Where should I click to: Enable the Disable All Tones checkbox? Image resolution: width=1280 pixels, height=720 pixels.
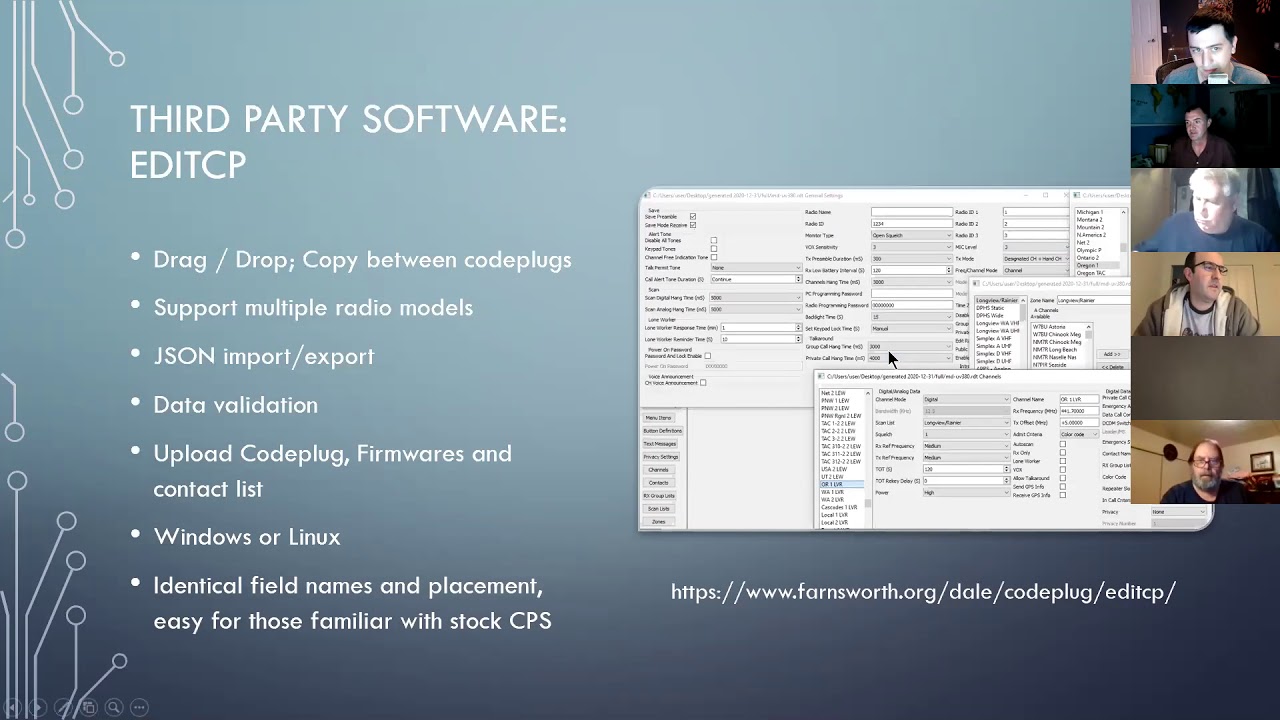click(713, 241)
